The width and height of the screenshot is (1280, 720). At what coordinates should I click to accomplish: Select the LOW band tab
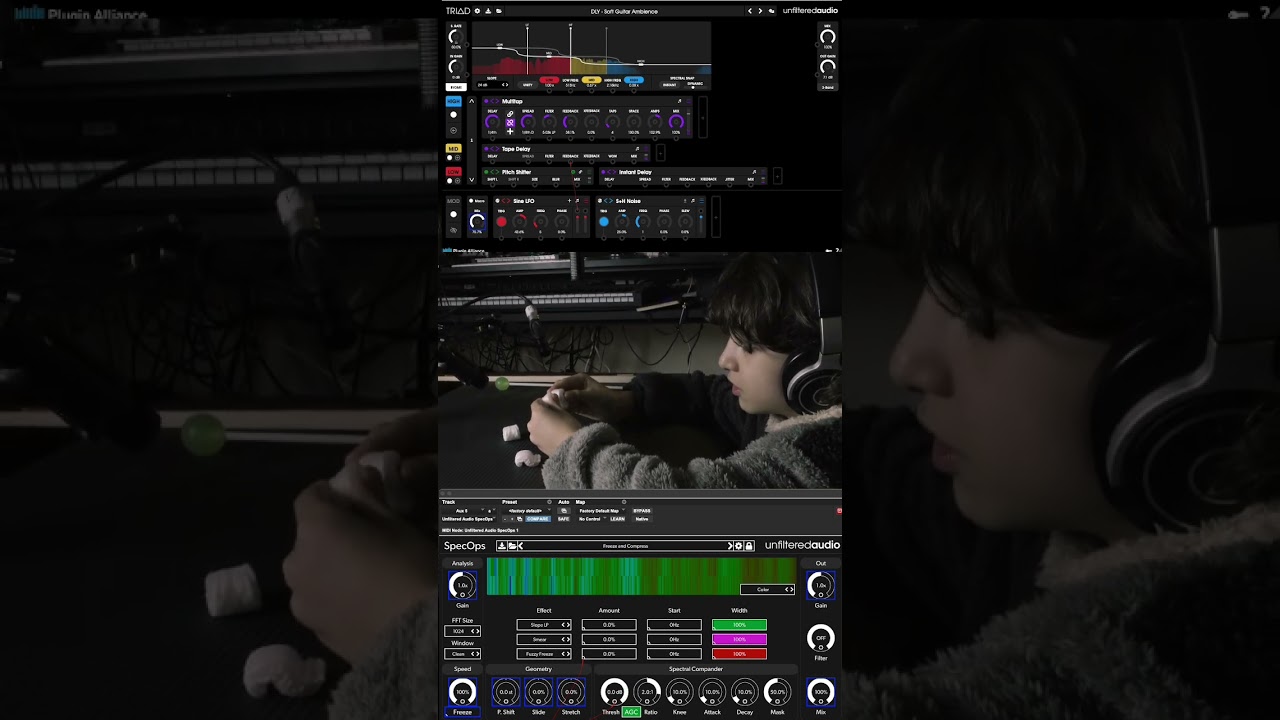click(x=454, y=171)
